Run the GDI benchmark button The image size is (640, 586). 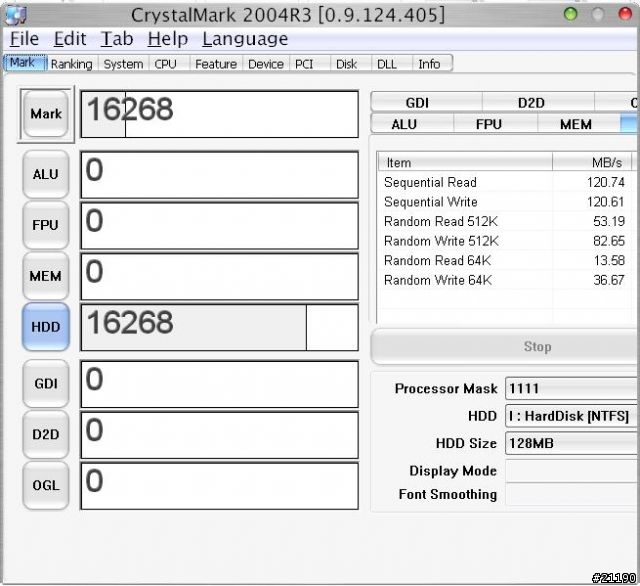tap(46, 384)
